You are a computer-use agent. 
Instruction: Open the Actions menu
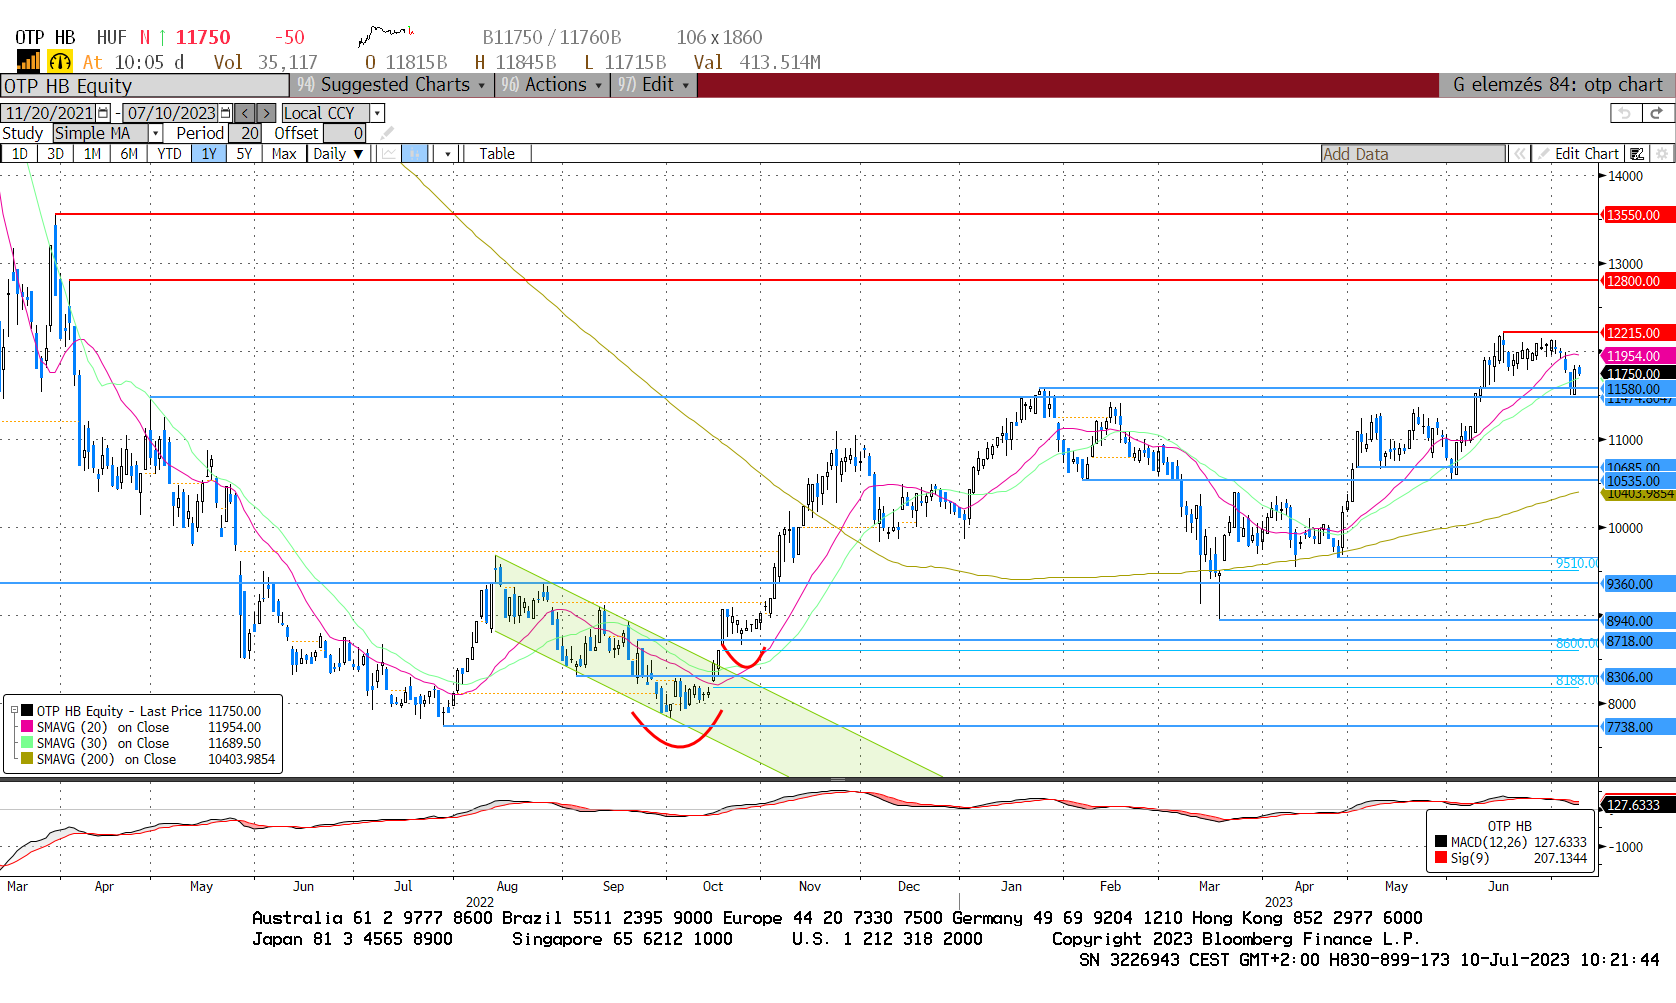click(x=553, y=85)
